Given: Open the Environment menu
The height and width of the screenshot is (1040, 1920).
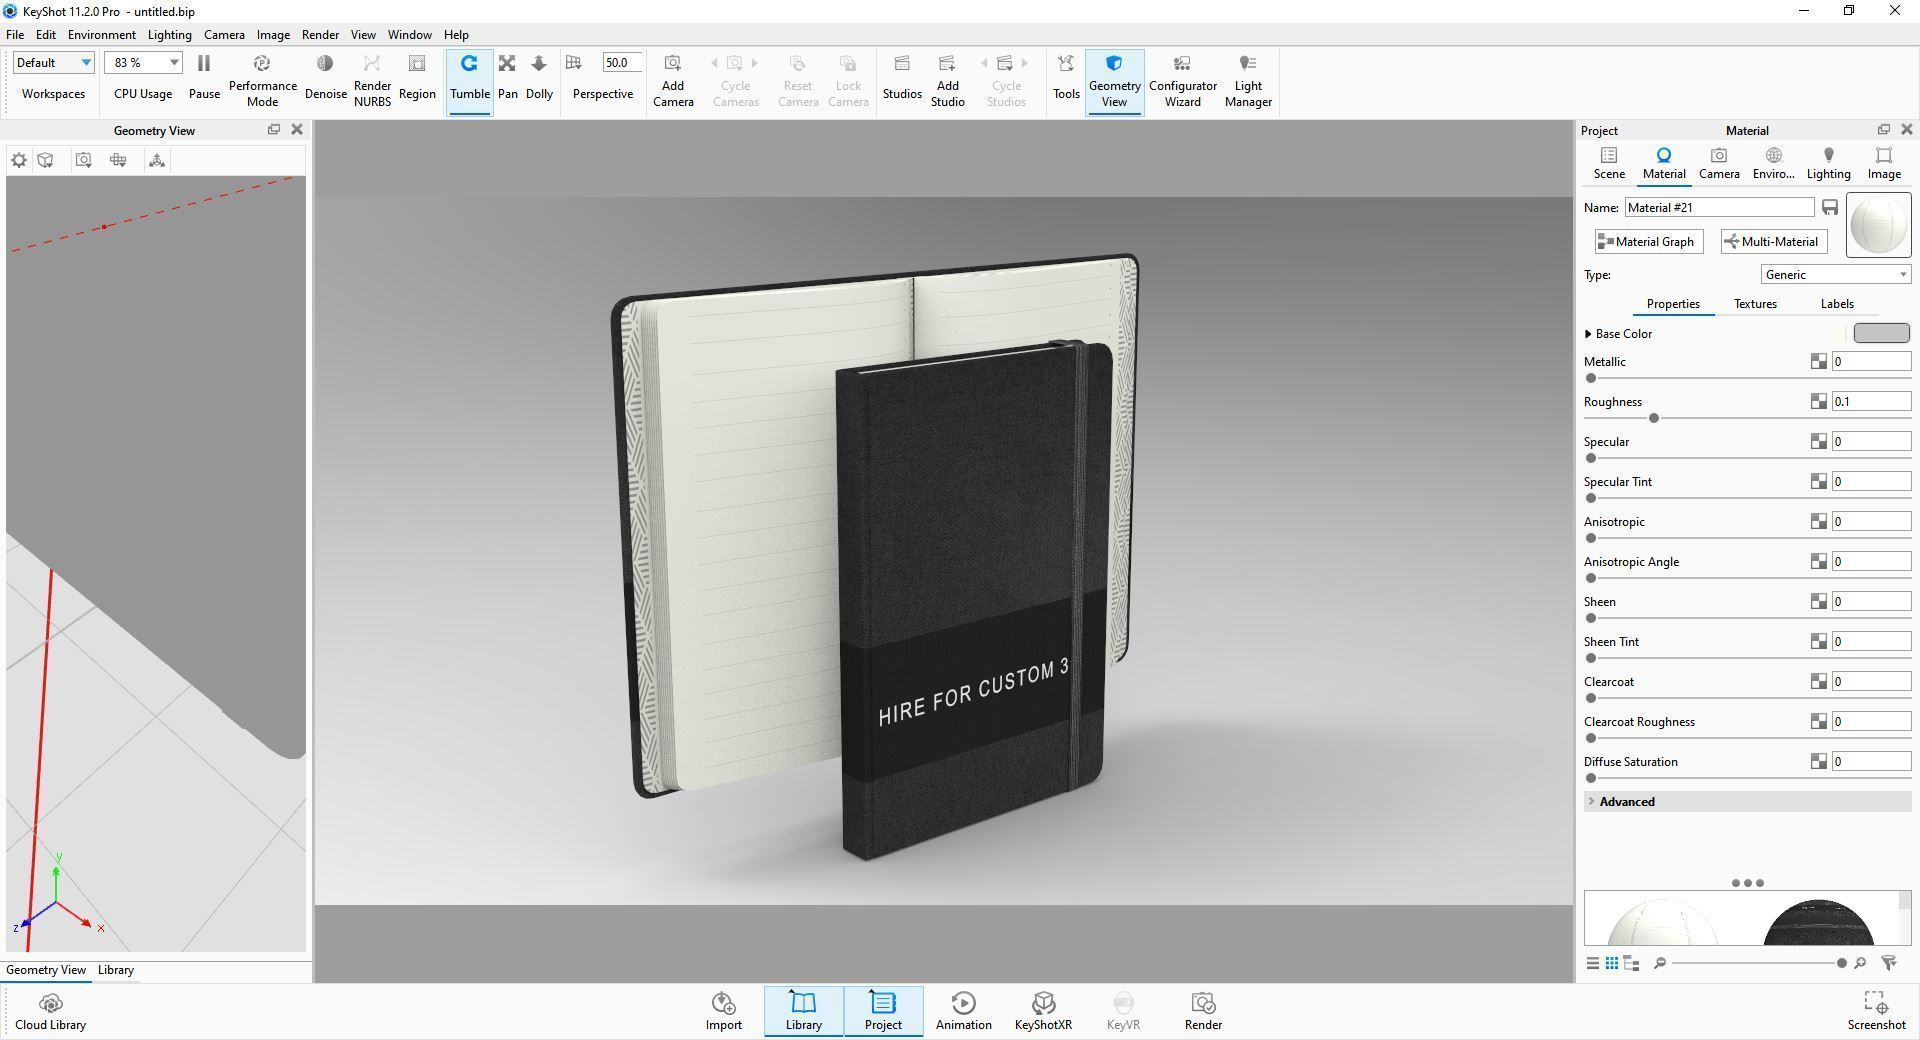Looking at the screenshot, I should pos(101,34).
